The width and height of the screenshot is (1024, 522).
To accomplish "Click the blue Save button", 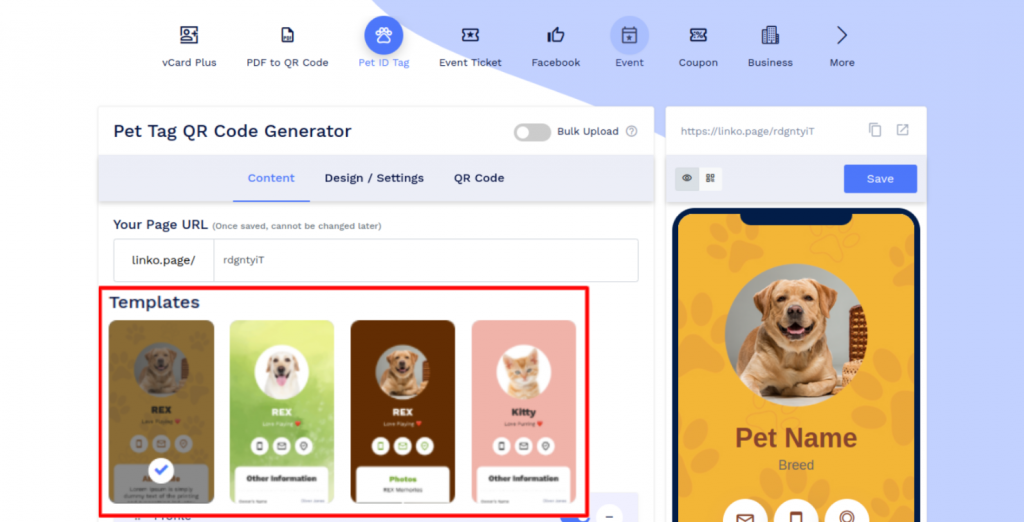I will 880,179.
